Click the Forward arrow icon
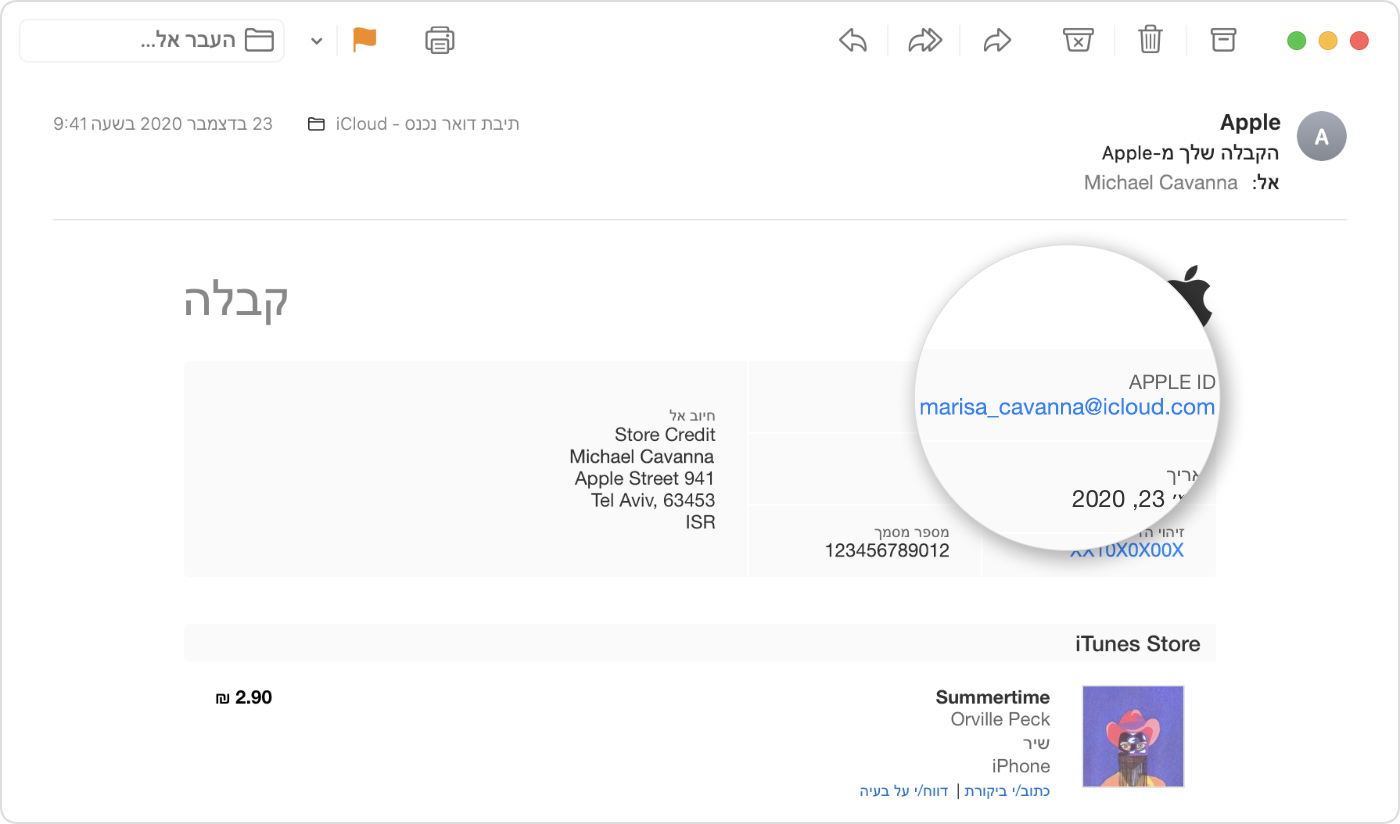Viewport: 1400px width, 824px height. click(x=997, y=40)
